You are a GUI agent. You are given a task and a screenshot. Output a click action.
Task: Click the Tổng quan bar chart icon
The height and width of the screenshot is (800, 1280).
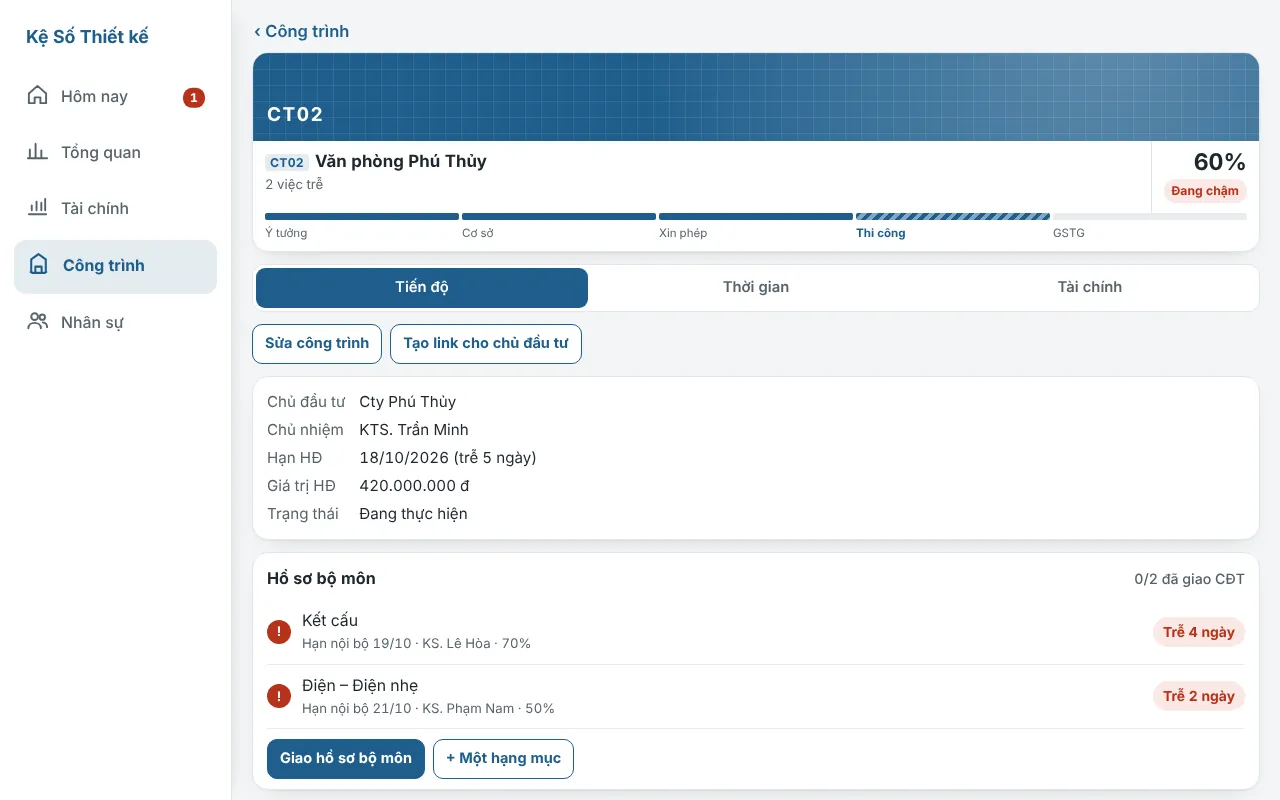pos(37,152)
